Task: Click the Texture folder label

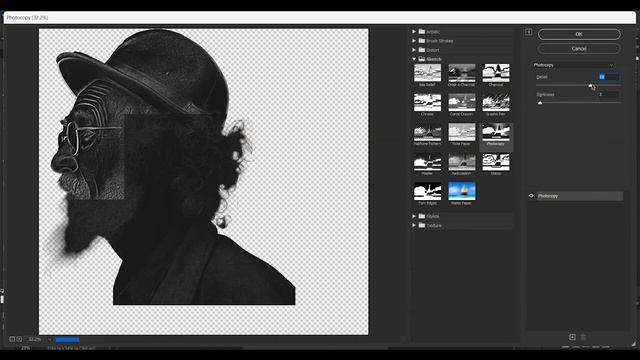Action: point(434,225)
